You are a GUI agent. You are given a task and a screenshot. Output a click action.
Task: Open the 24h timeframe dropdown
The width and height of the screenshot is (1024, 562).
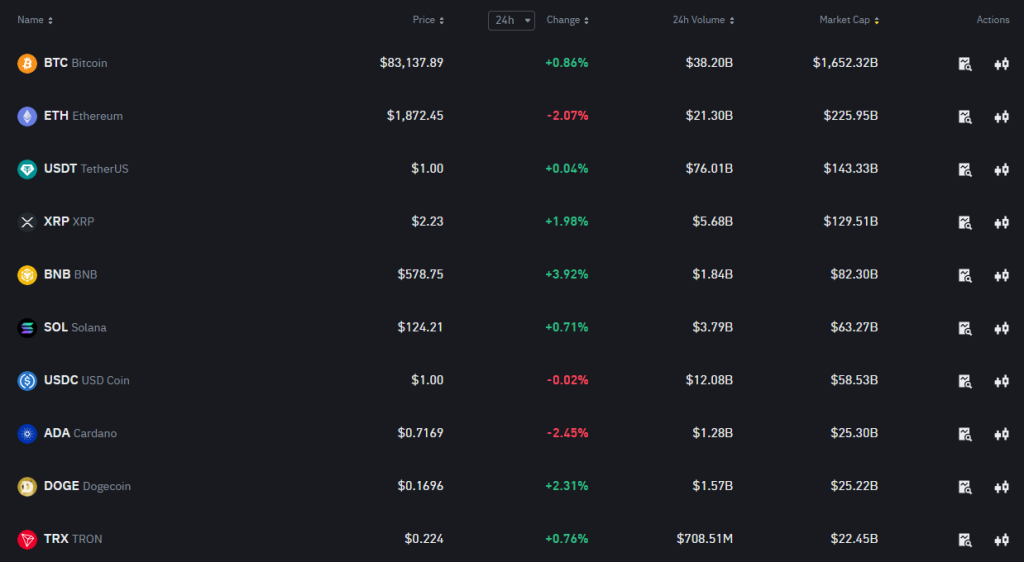511,20
